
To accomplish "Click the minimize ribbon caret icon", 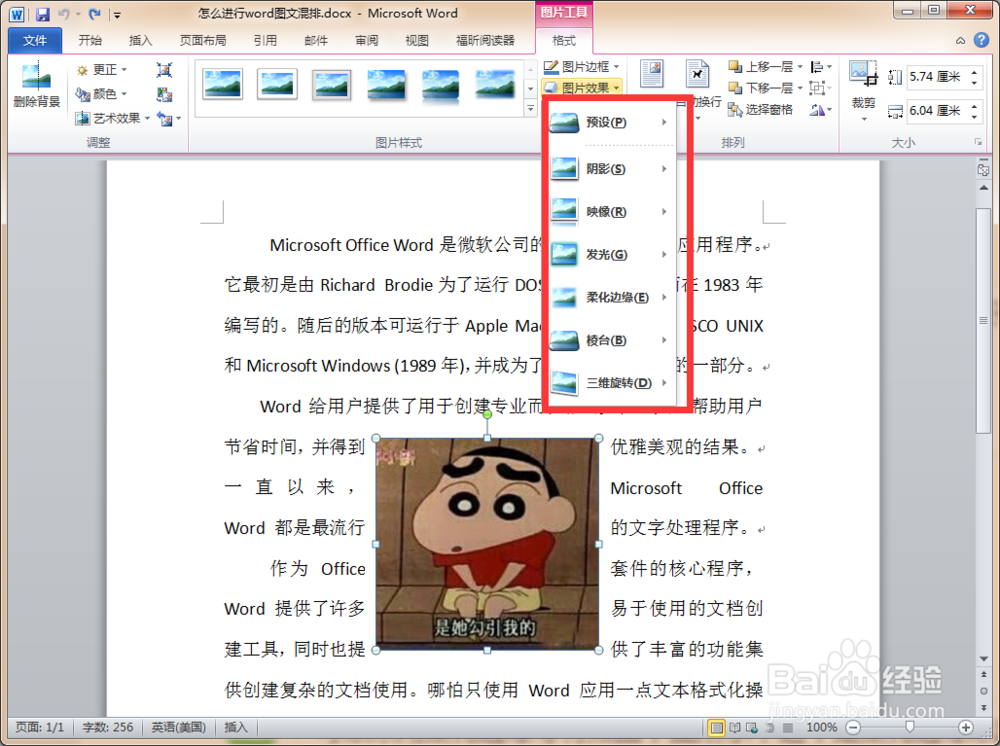I will pos(960,40).
